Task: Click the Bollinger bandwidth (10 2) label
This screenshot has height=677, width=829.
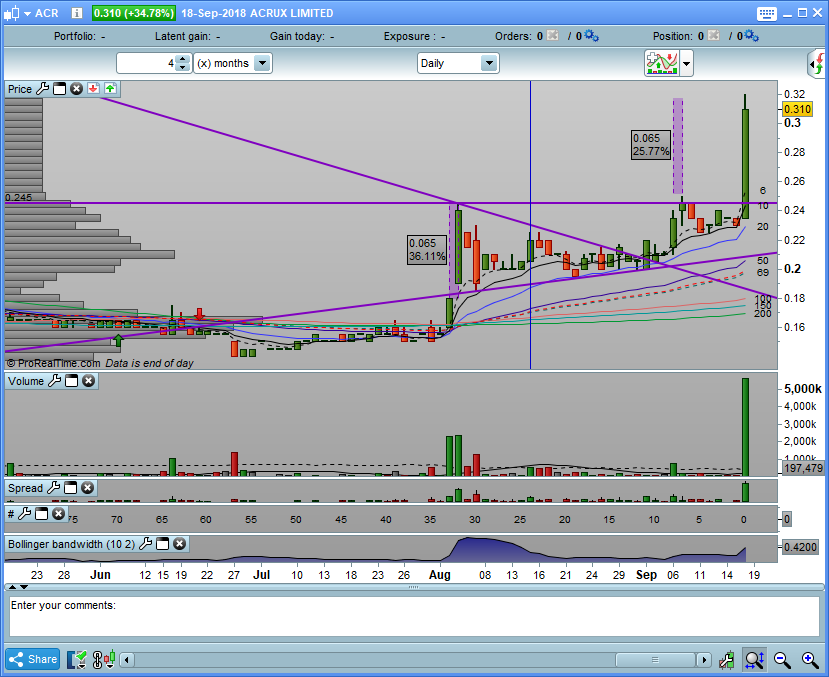Action: click(x=71, y=544)
